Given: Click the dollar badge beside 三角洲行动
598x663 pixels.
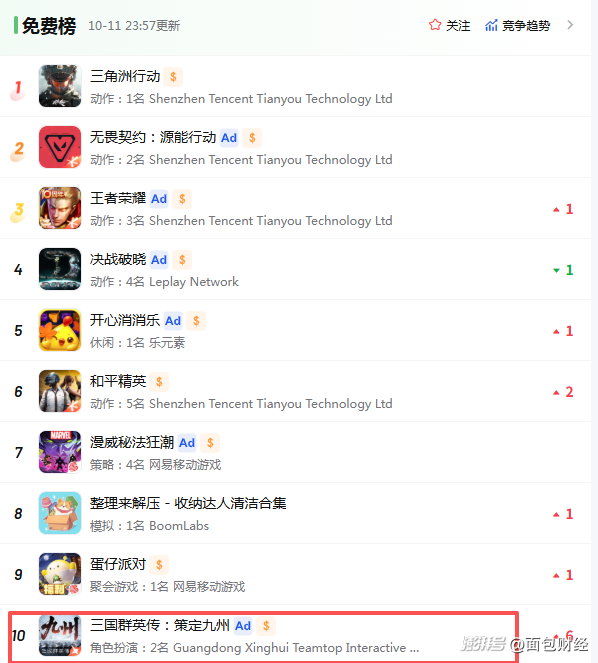Looking at the screenshot, I should click(x=173, y=77).
